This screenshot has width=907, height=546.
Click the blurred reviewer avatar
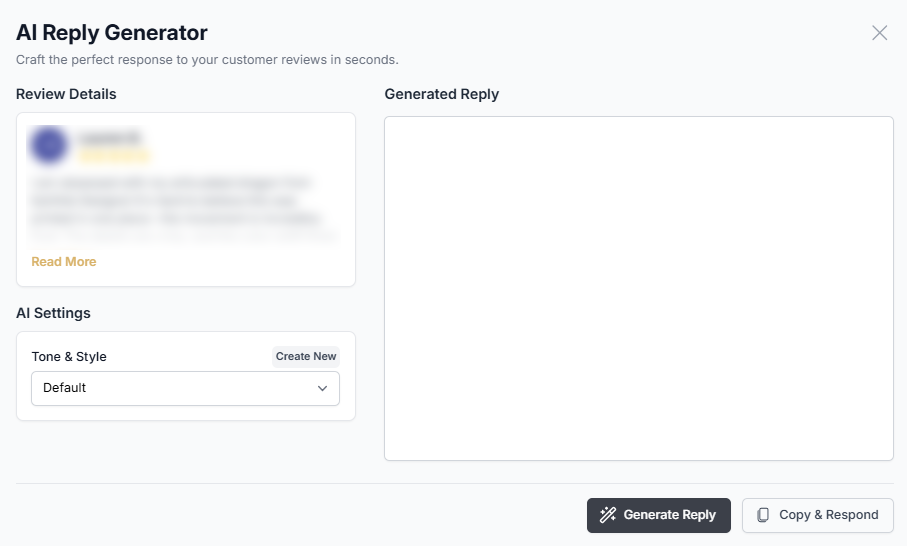pos(48,145)
